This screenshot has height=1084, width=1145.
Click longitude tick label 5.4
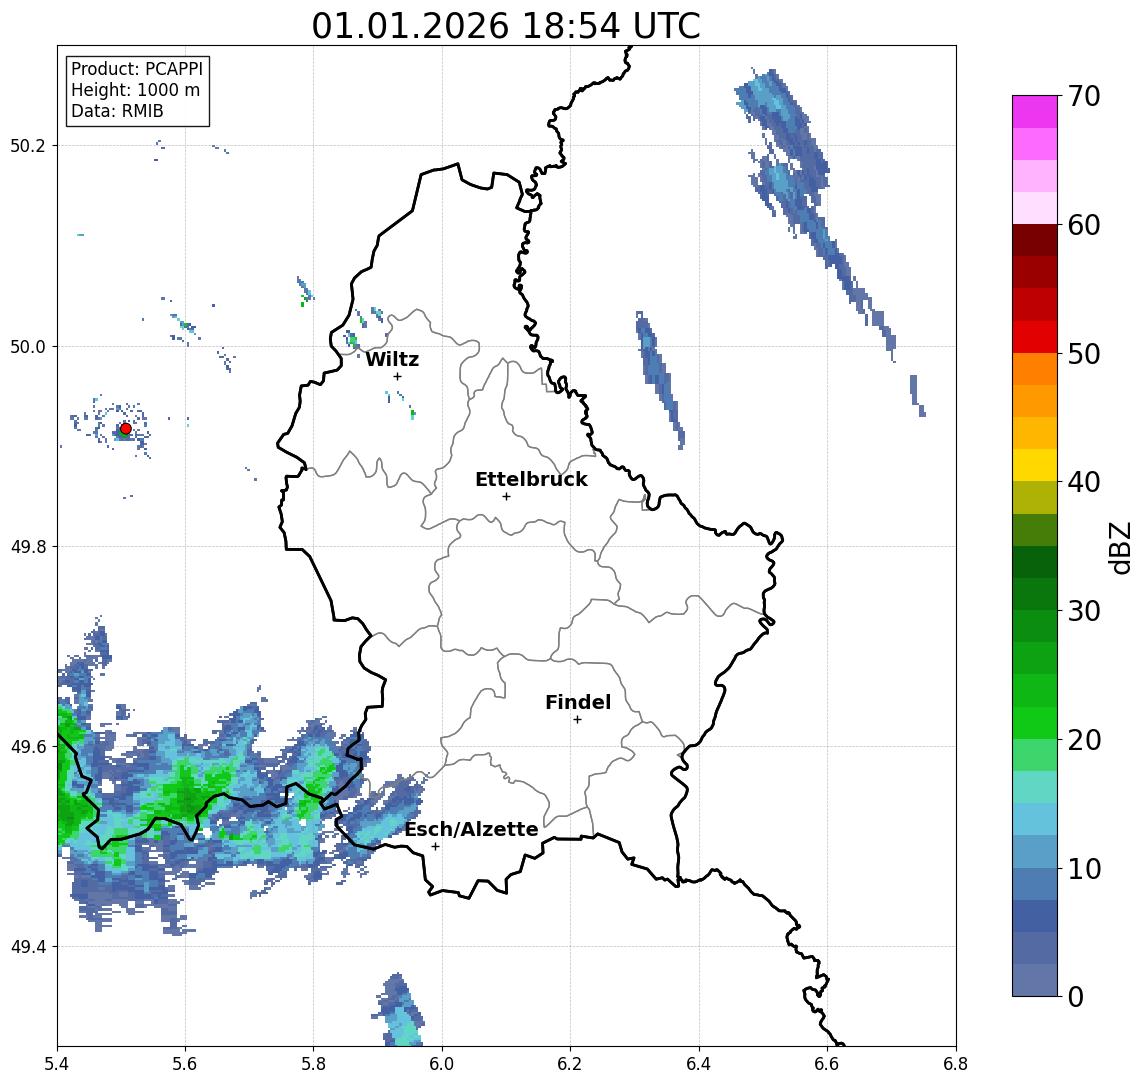coord(57,1064)
